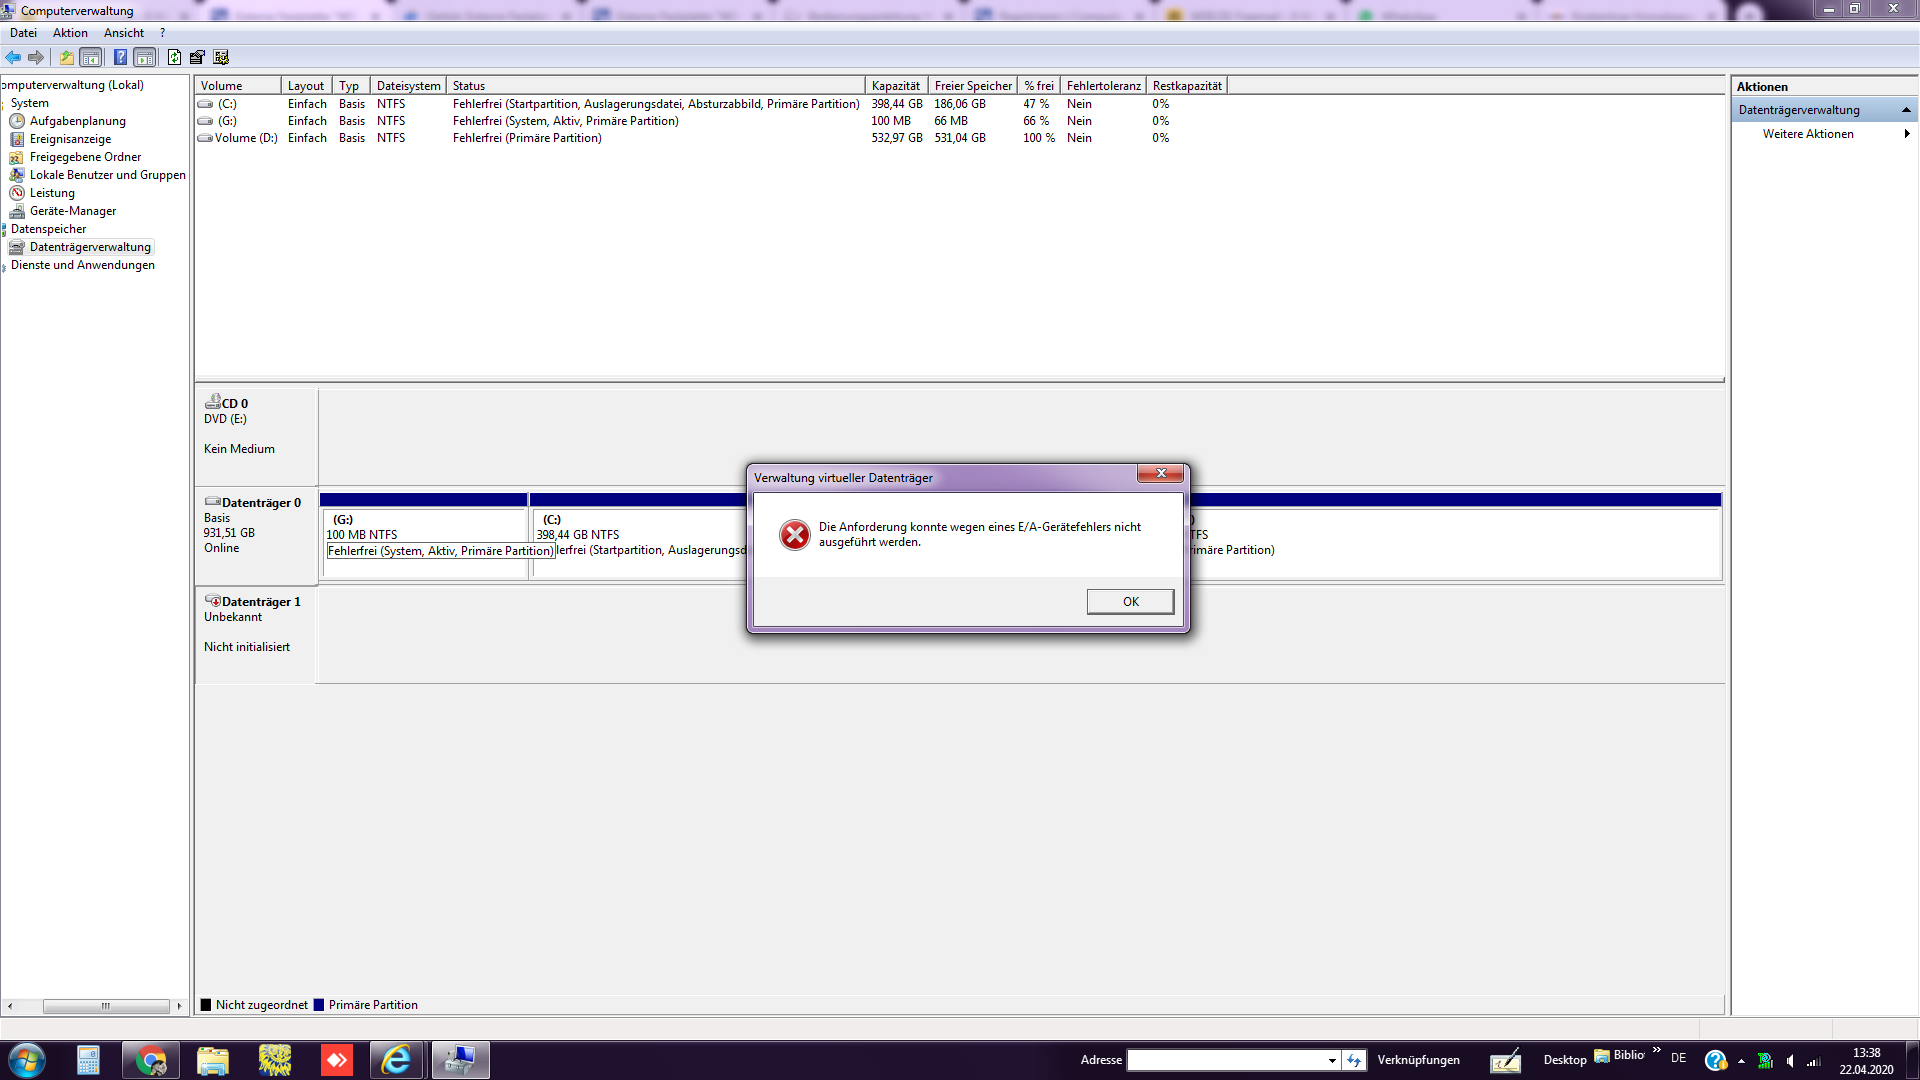1920x1080 pixels.
Task: Open Internet Explorer from the taskbar
Action: [396, 1060]
